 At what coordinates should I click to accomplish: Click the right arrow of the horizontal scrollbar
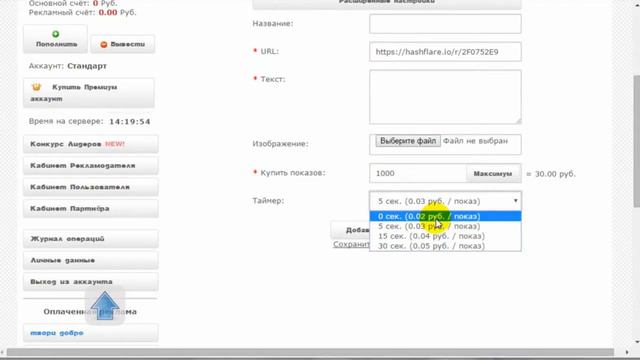627,352
